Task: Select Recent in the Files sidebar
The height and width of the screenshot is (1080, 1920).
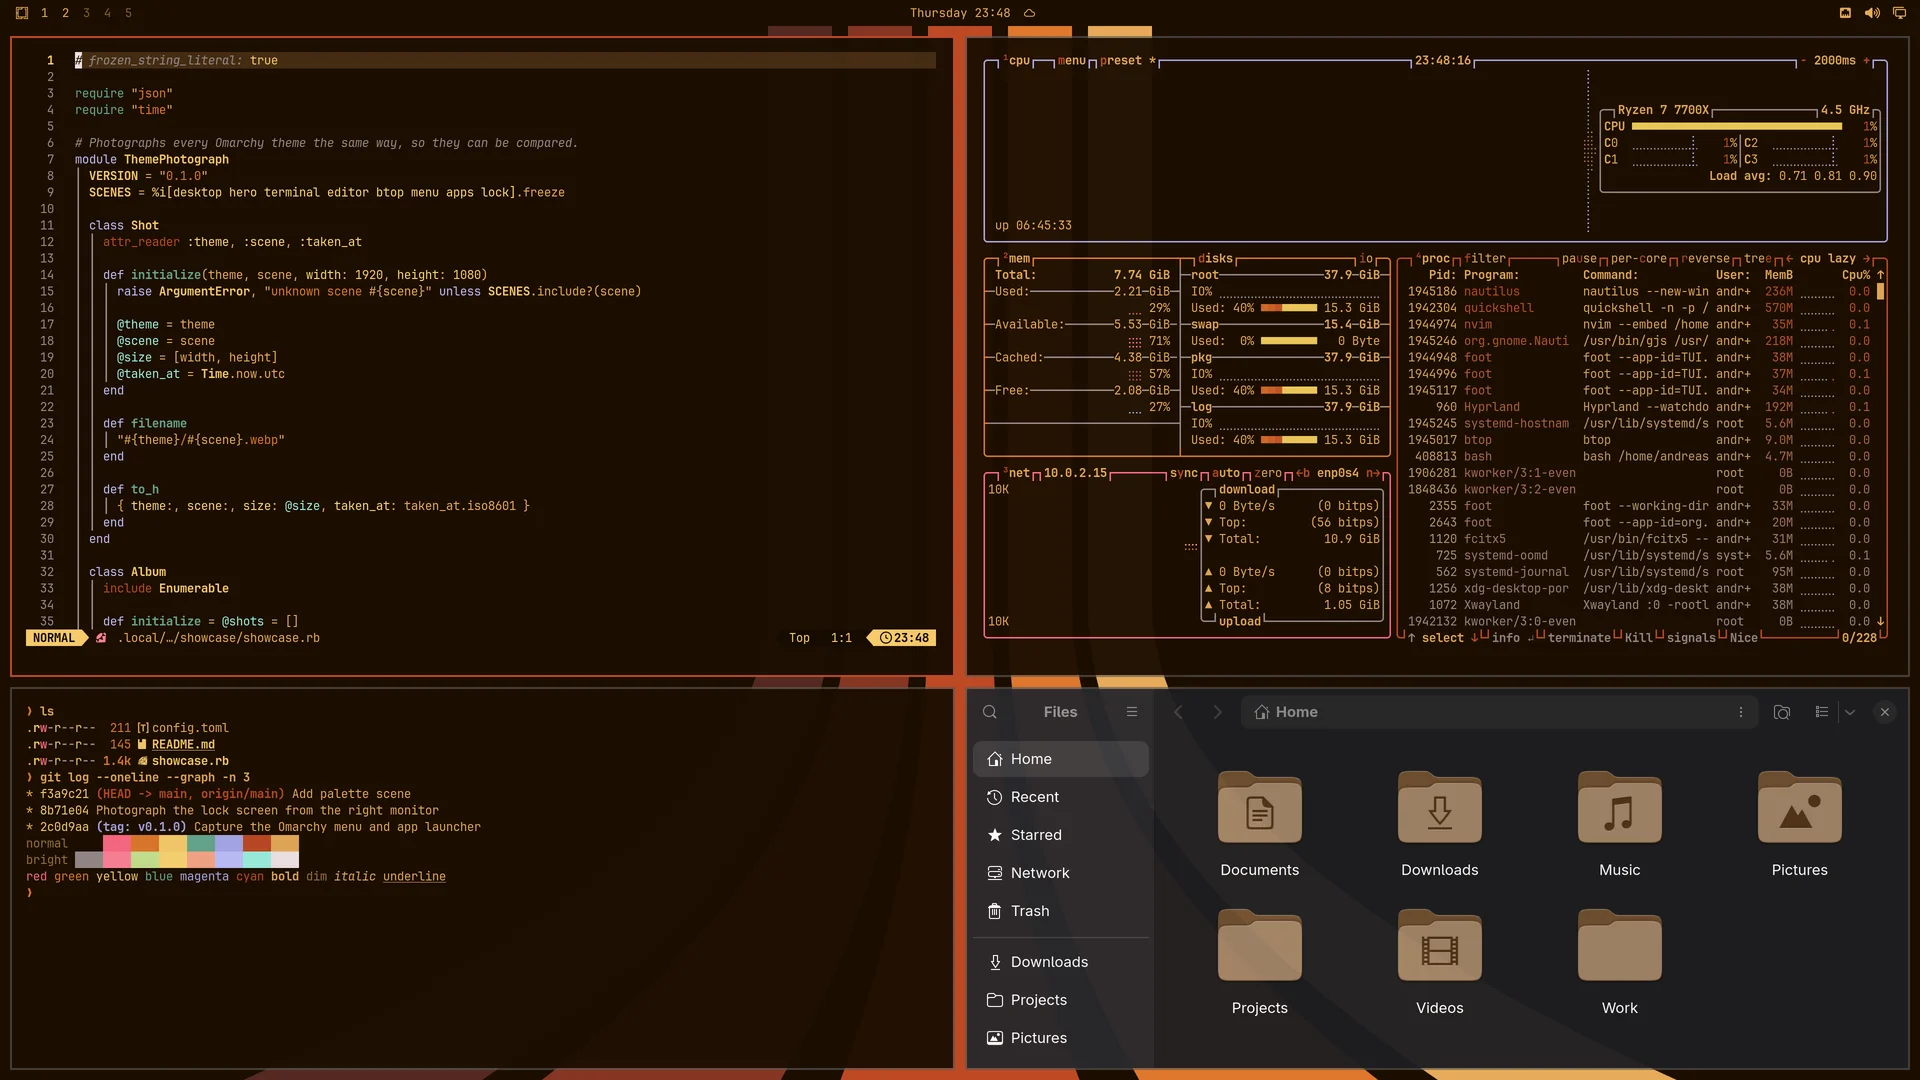Action: coord(1061,797)
